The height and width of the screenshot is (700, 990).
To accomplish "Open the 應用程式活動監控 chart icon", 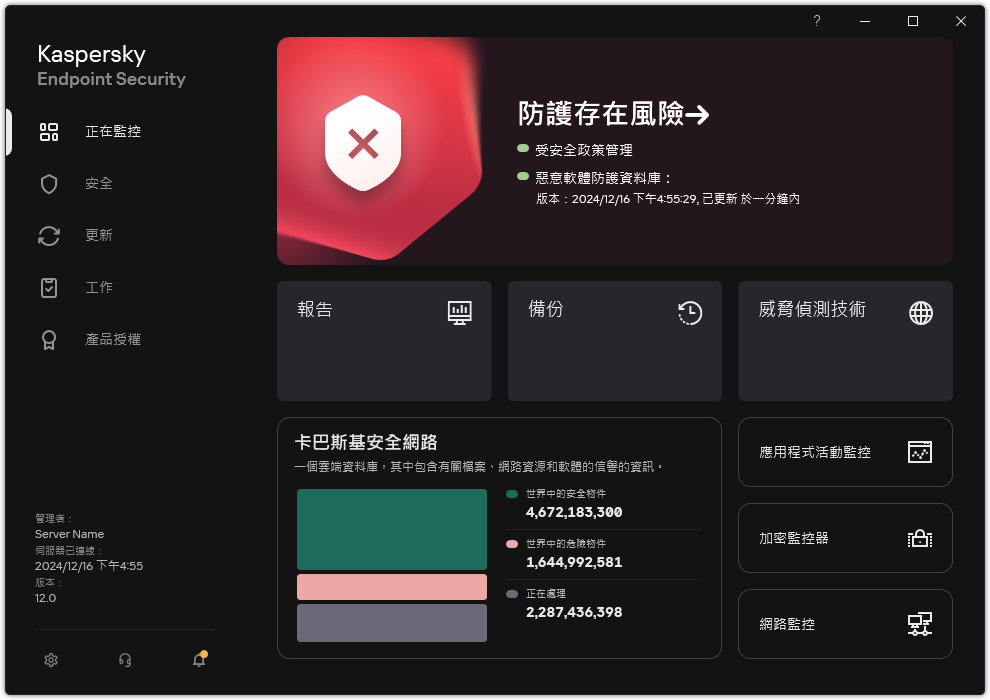I will [x=919, y=452].
